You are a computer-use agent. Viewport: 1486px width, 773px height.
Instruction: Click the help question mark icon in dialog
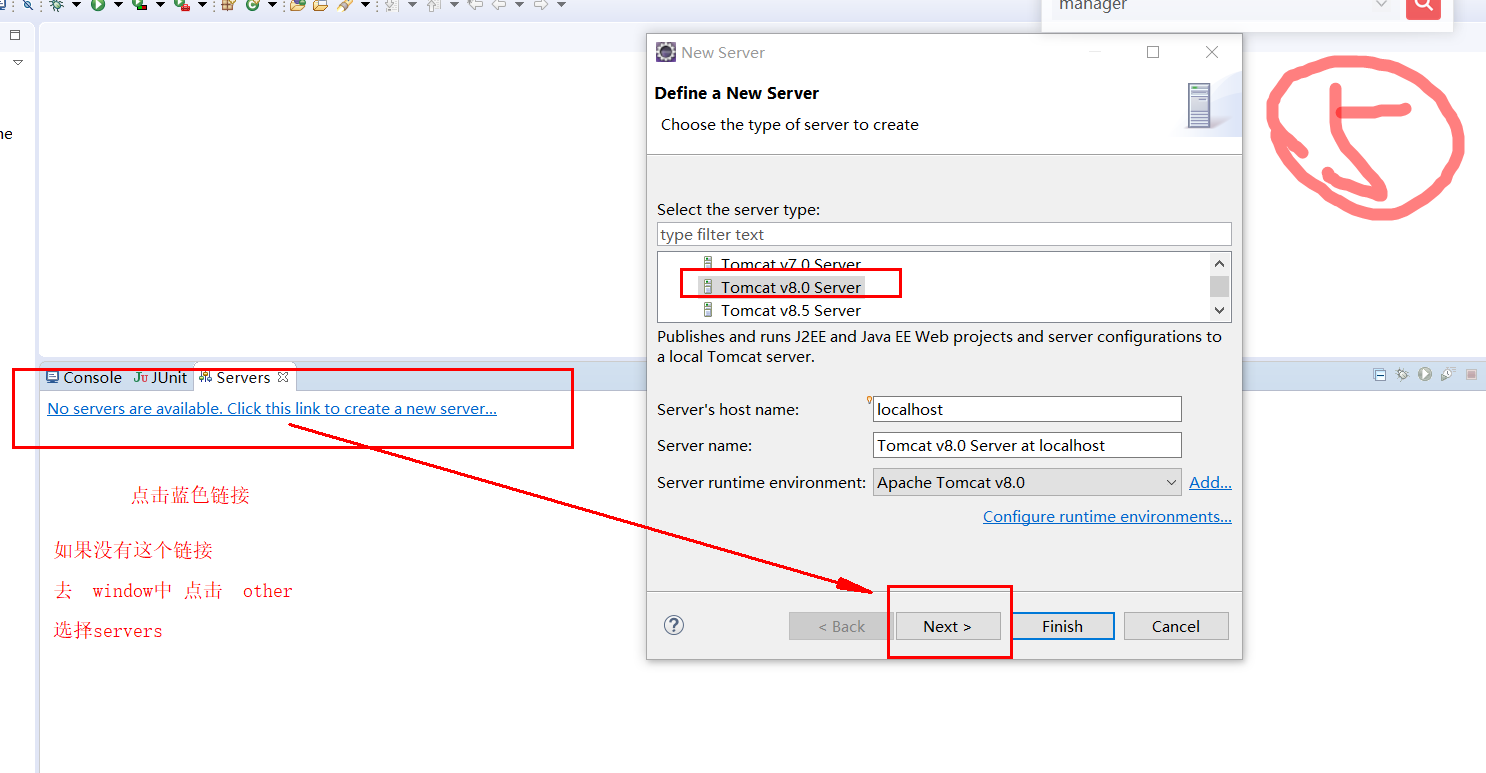click(x=674, y=625)
